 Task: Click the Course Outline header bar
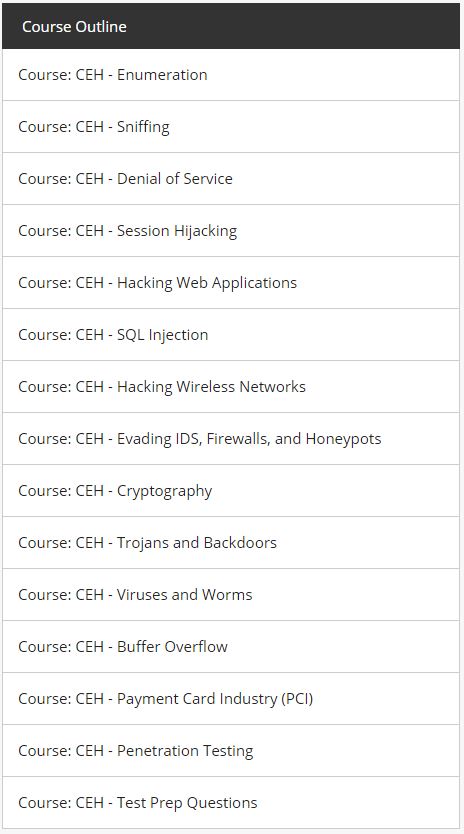coord(231,26)
